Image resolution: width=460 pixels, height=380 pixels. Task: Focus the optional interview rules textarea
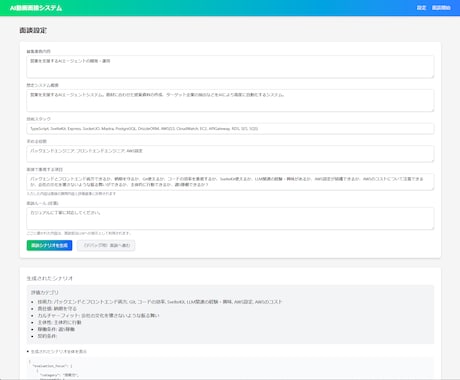[x=230, y=218]
